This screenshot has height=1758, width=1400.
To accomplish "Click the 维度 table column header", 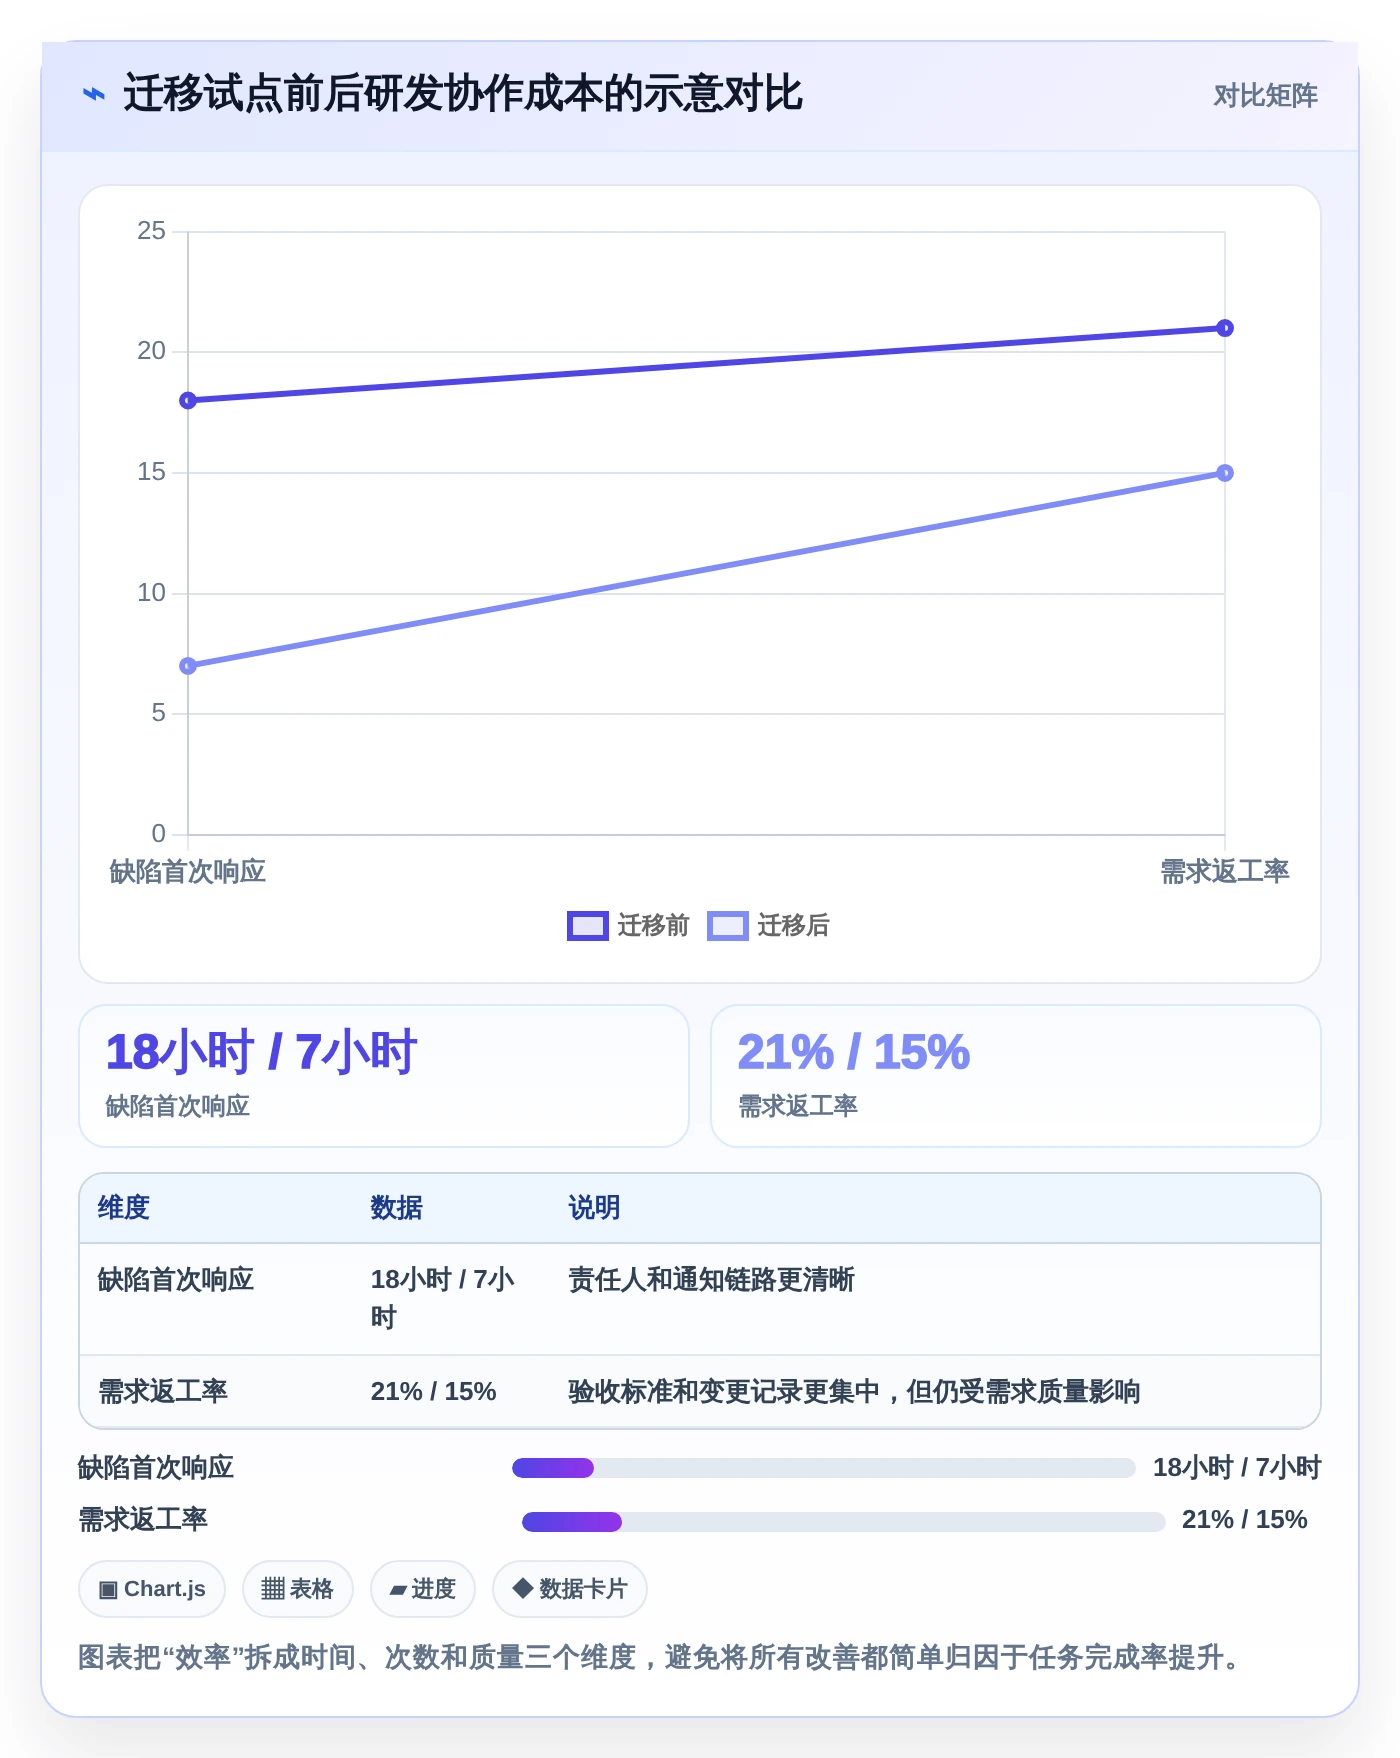I will pyautogui.click(x=124, y=1208).
